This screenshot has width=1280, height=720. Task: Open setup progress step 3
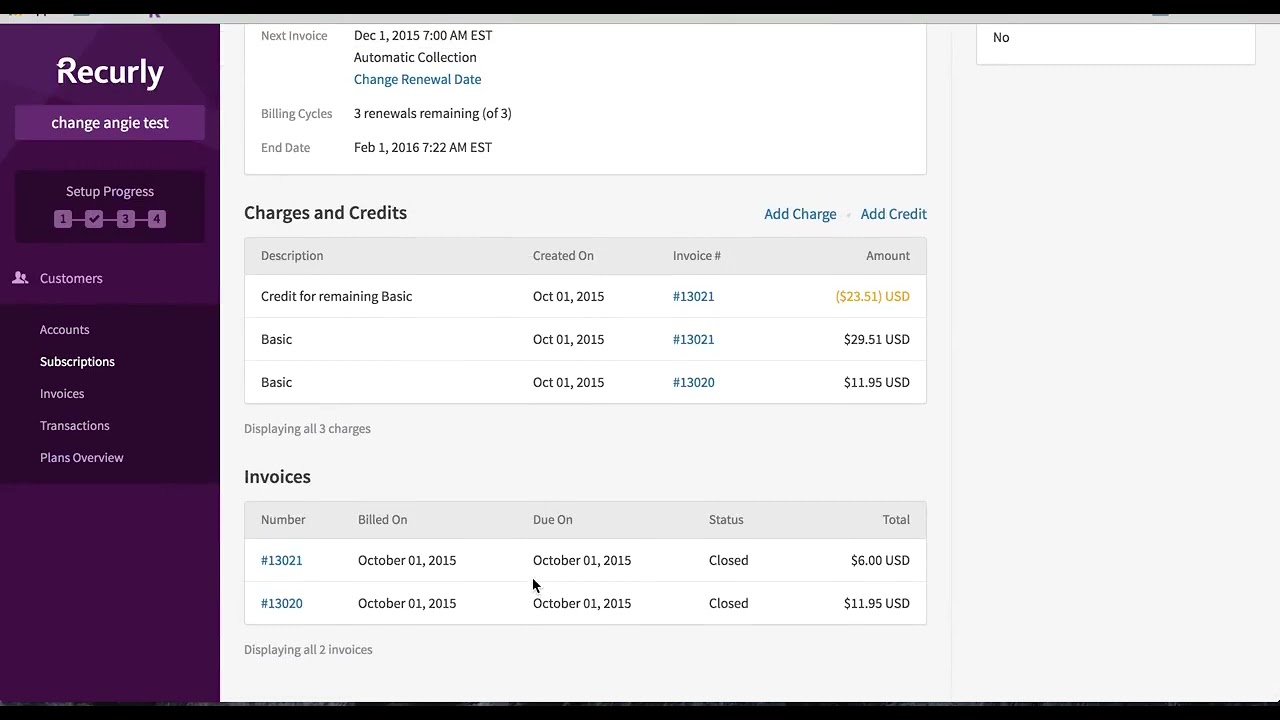tap(125, 219)
